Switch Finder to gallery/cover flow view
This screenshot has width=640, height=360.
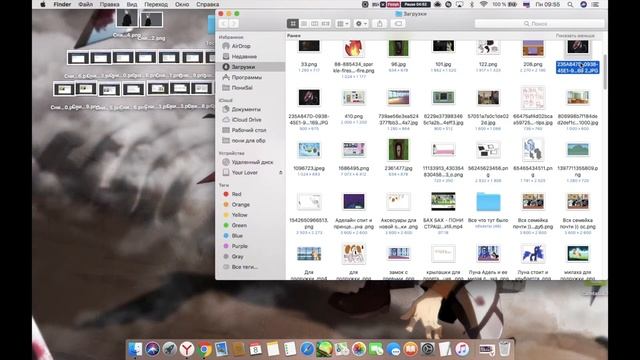tap(326, 24)
